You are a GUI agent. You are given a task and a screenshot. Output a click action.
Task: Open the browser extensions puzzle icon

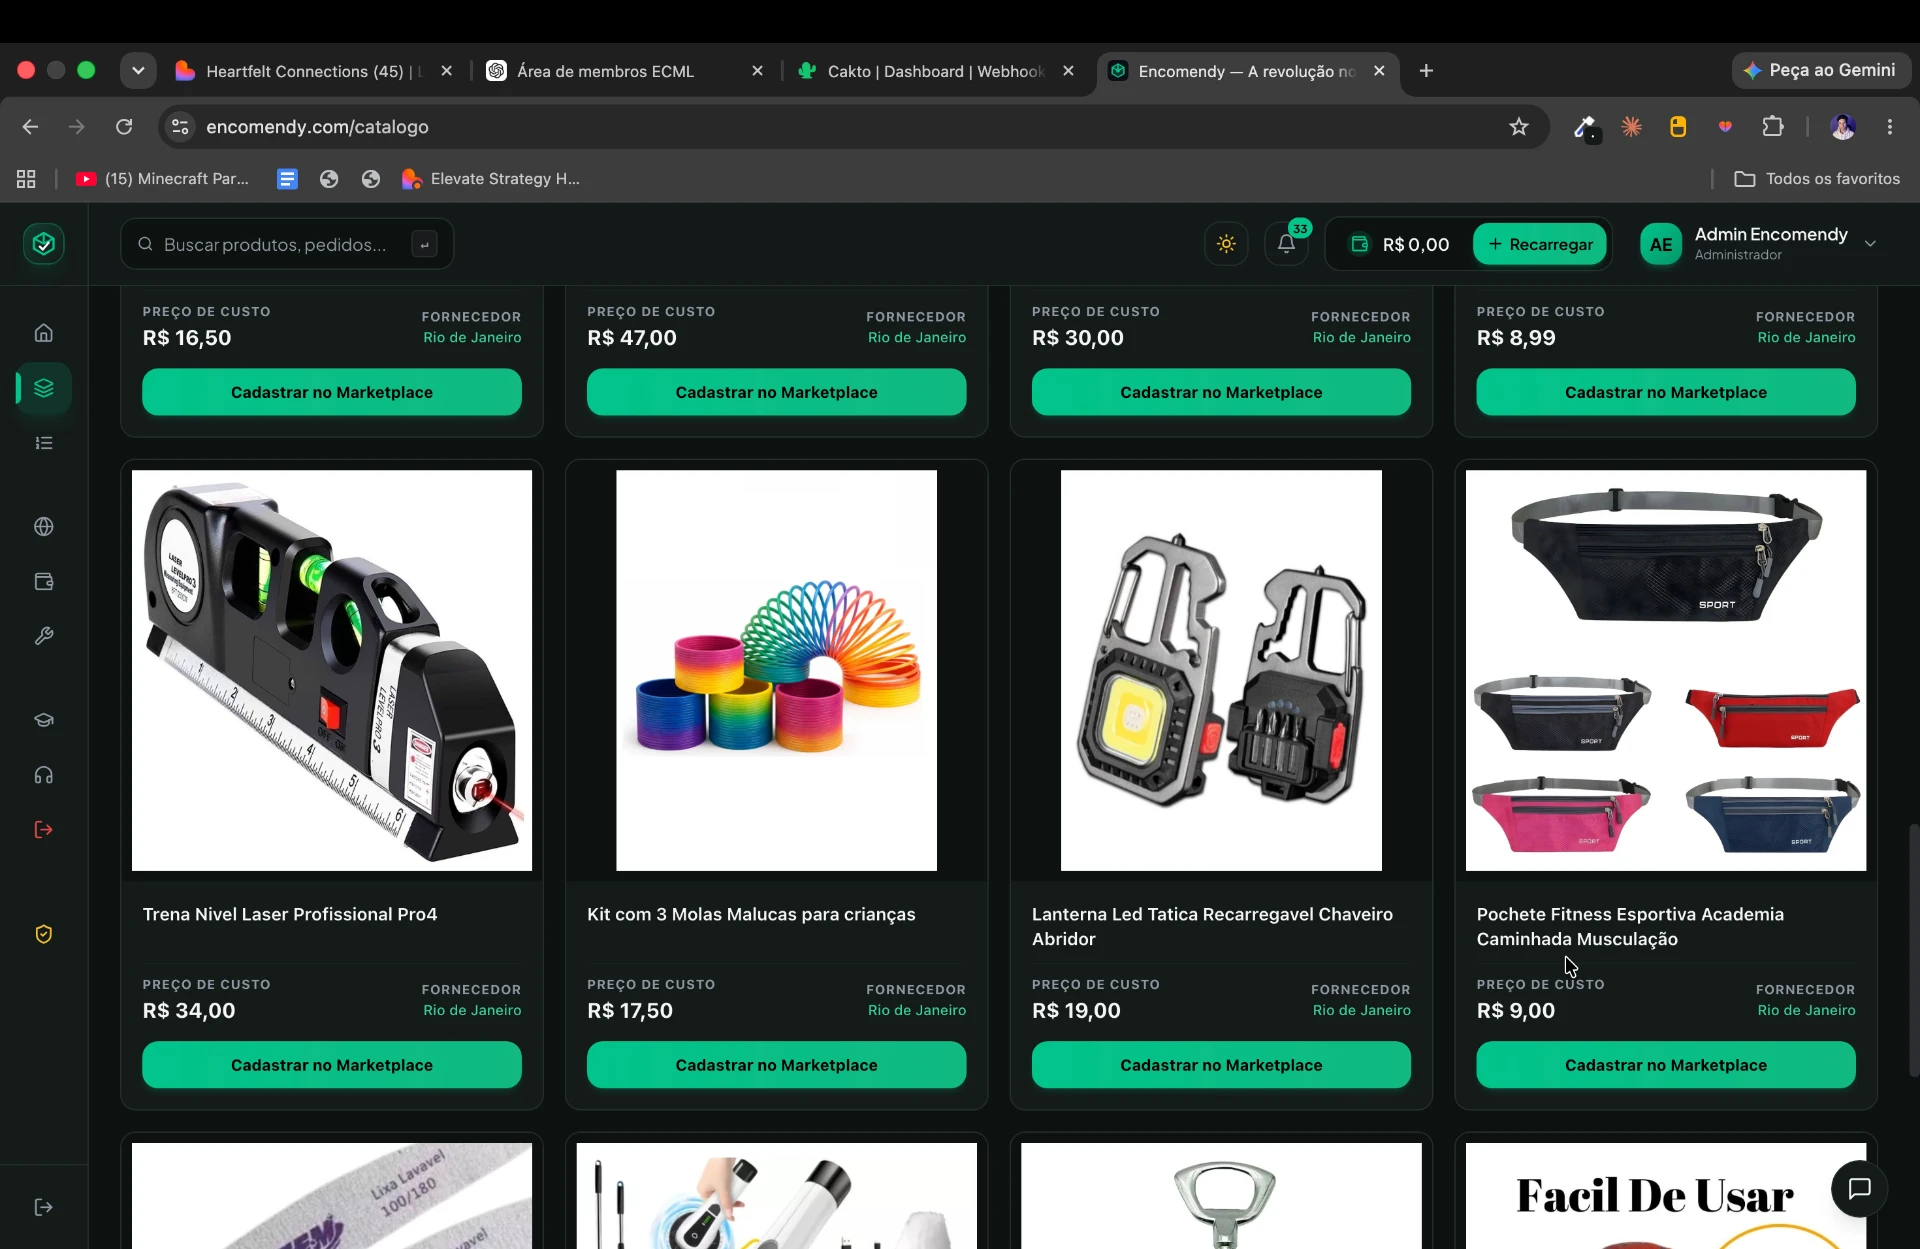click(1772, 127)
